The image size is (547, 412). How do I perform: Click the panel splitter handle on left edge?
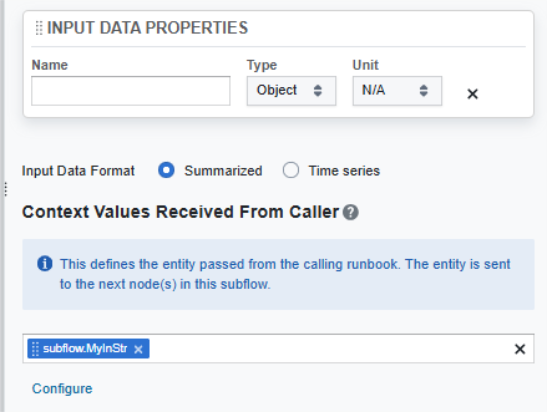click(x=6, y=189)
